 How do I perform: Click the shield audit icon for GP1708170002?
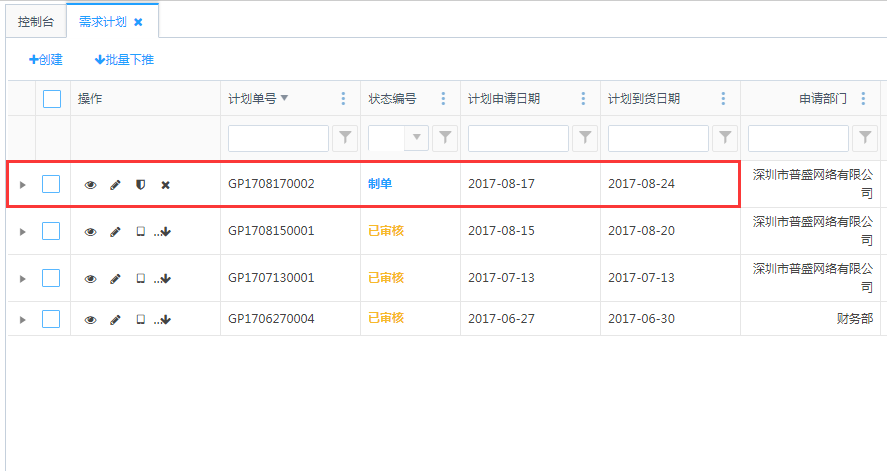pos(140,185)
